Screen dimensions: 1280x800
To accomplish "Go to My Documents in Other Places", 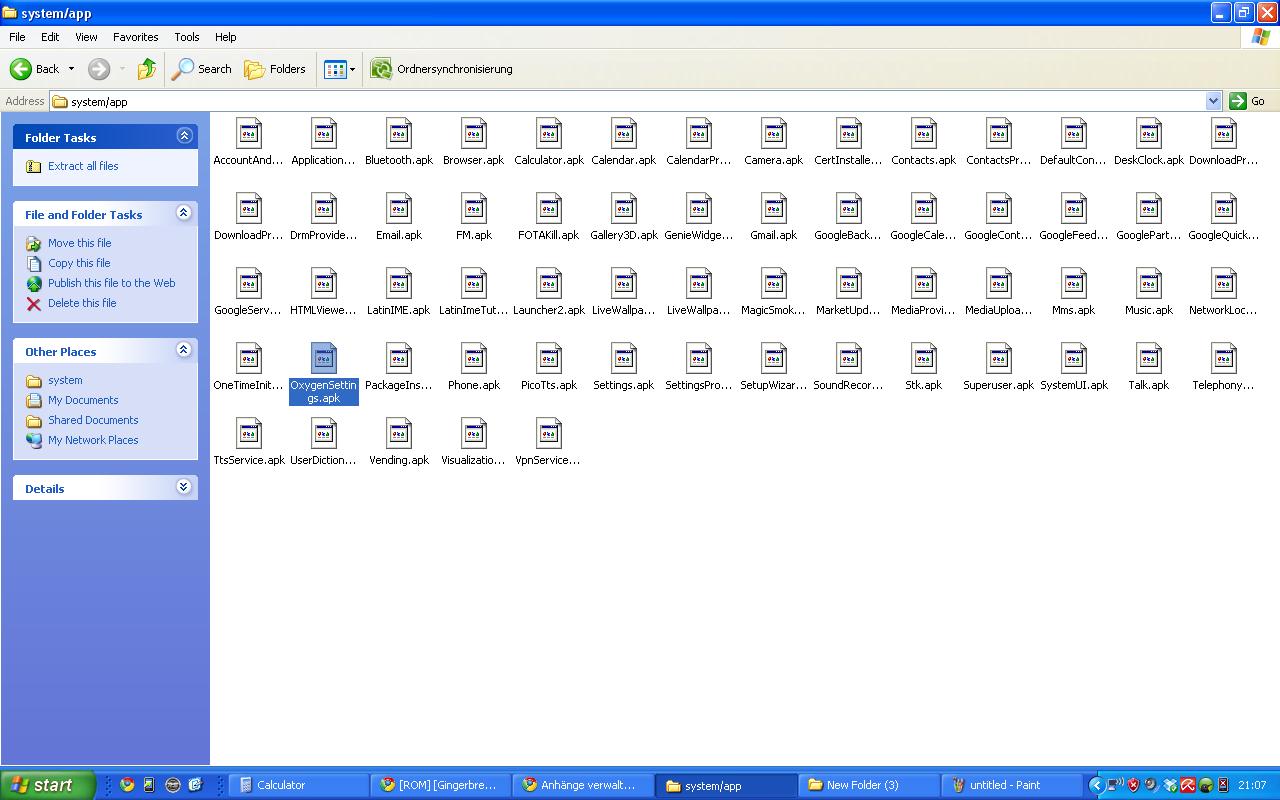I will pos(83,400).
